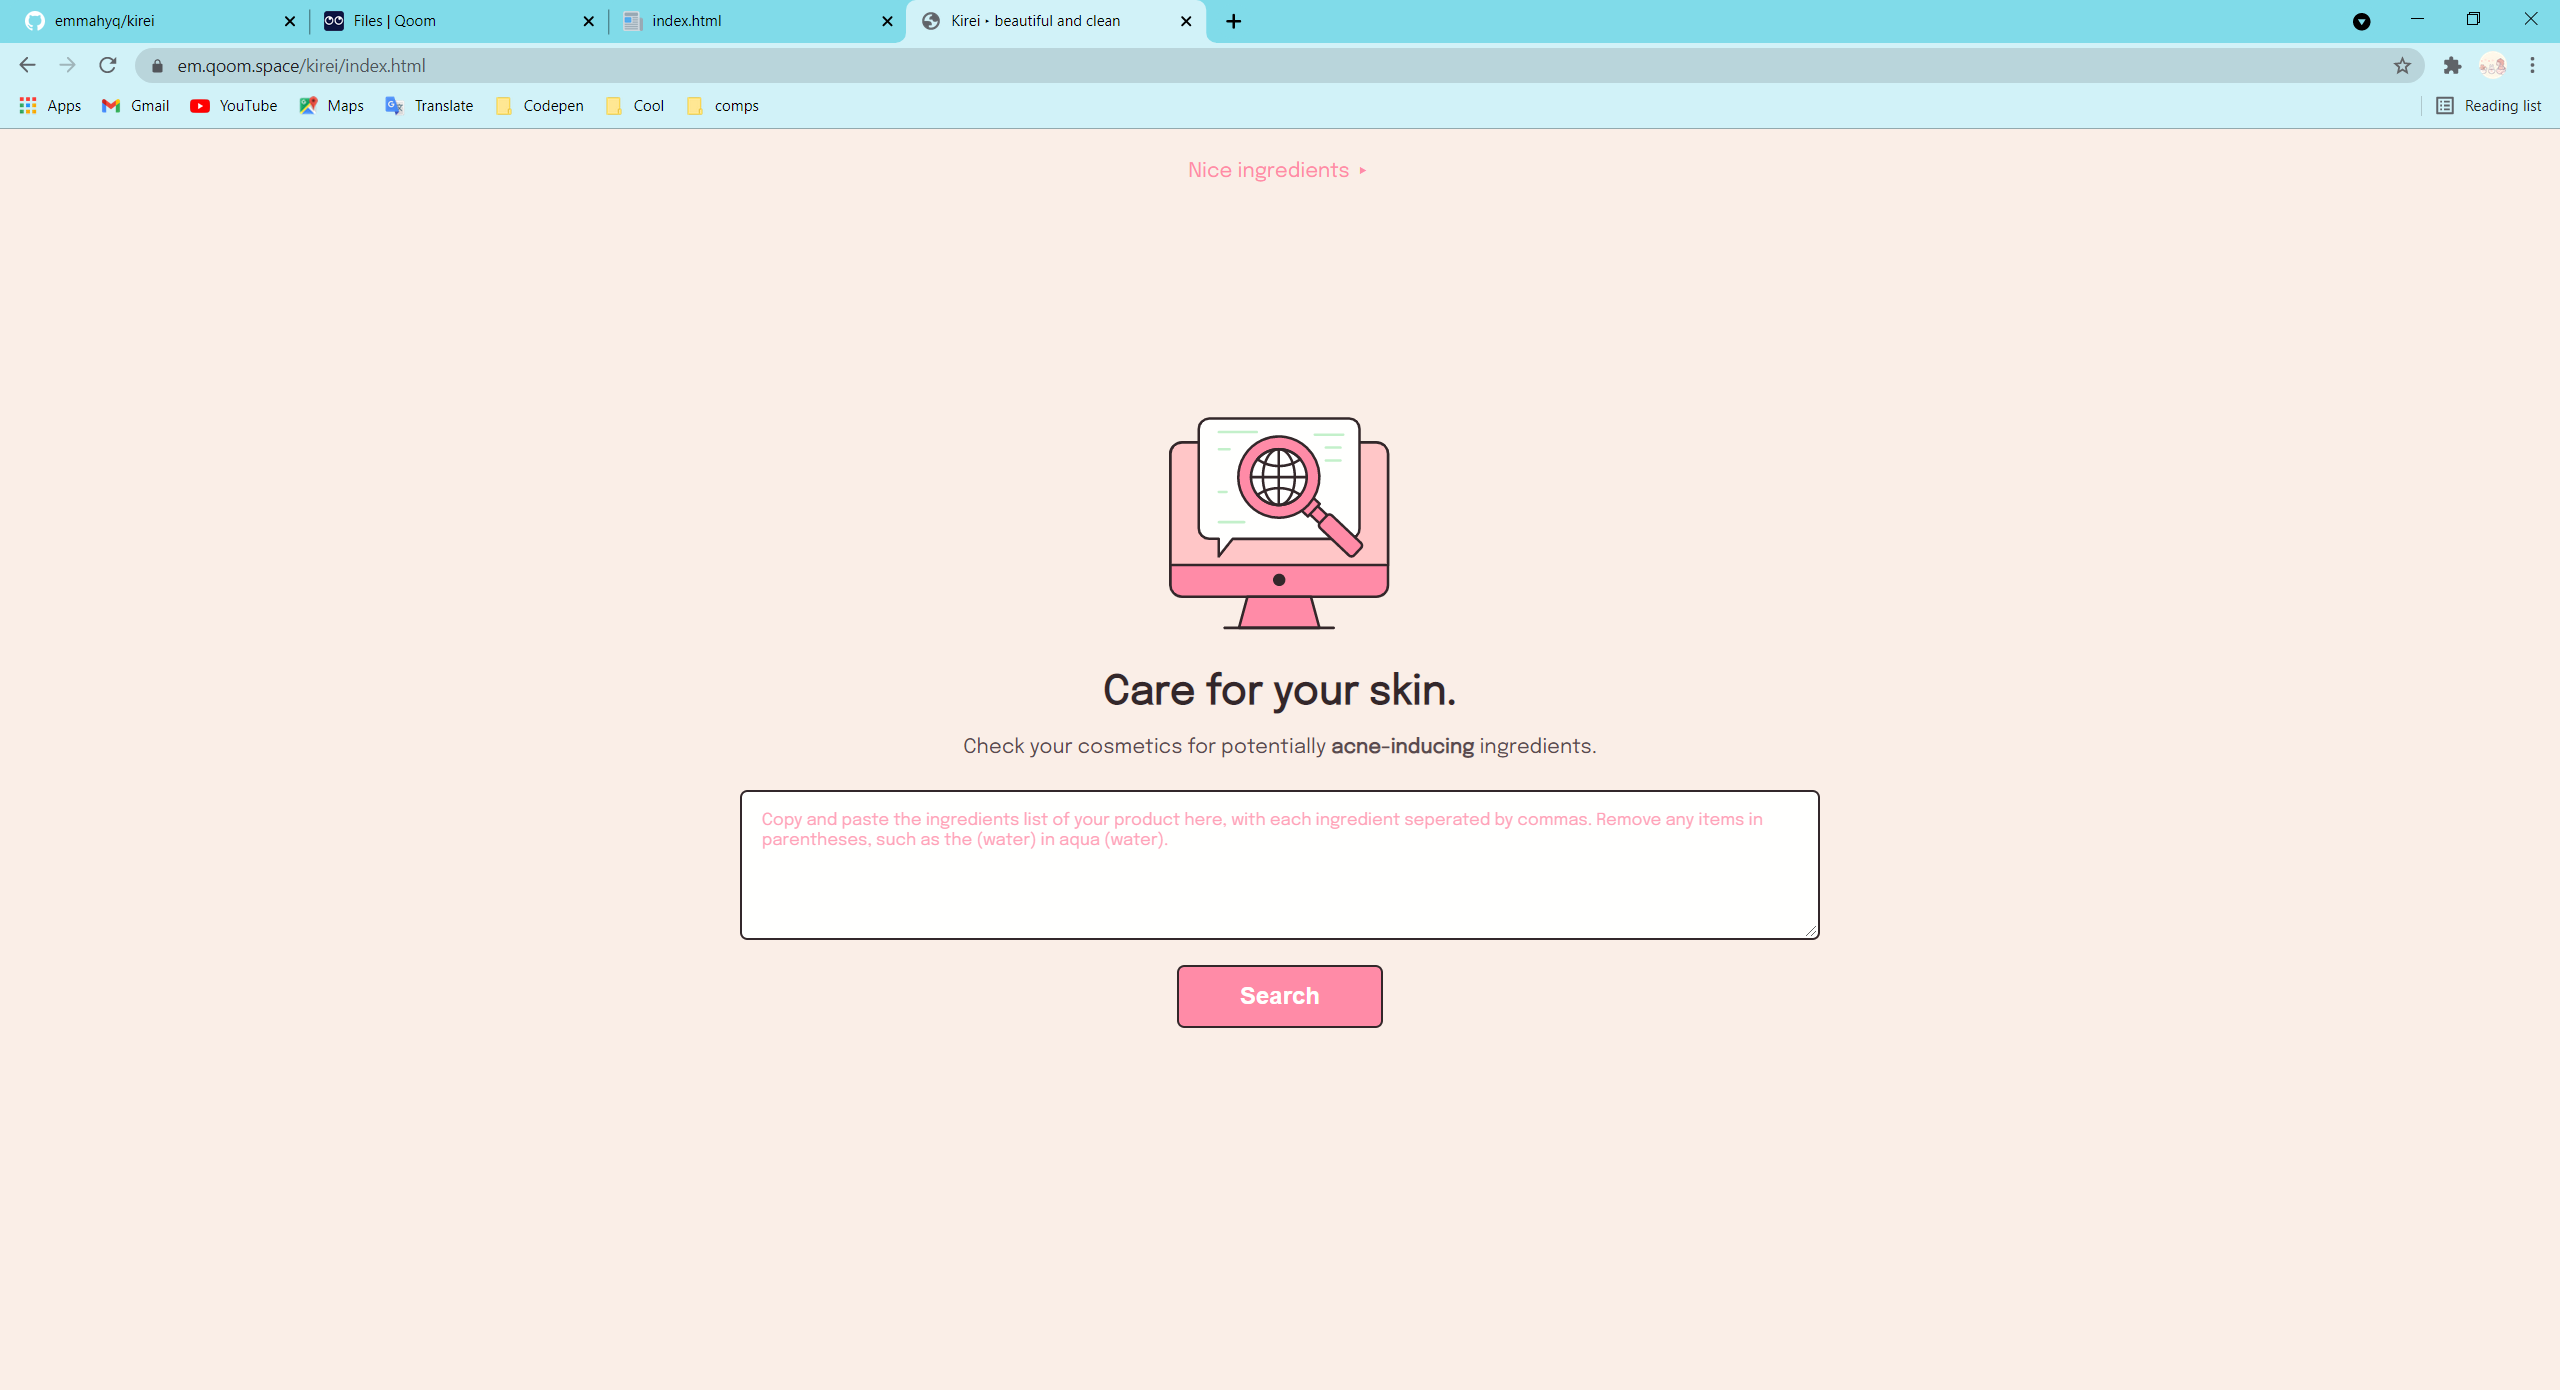
Task: Open the Codepen bookmarks folder
Action: pyautogui.click(x=540, y=105)
